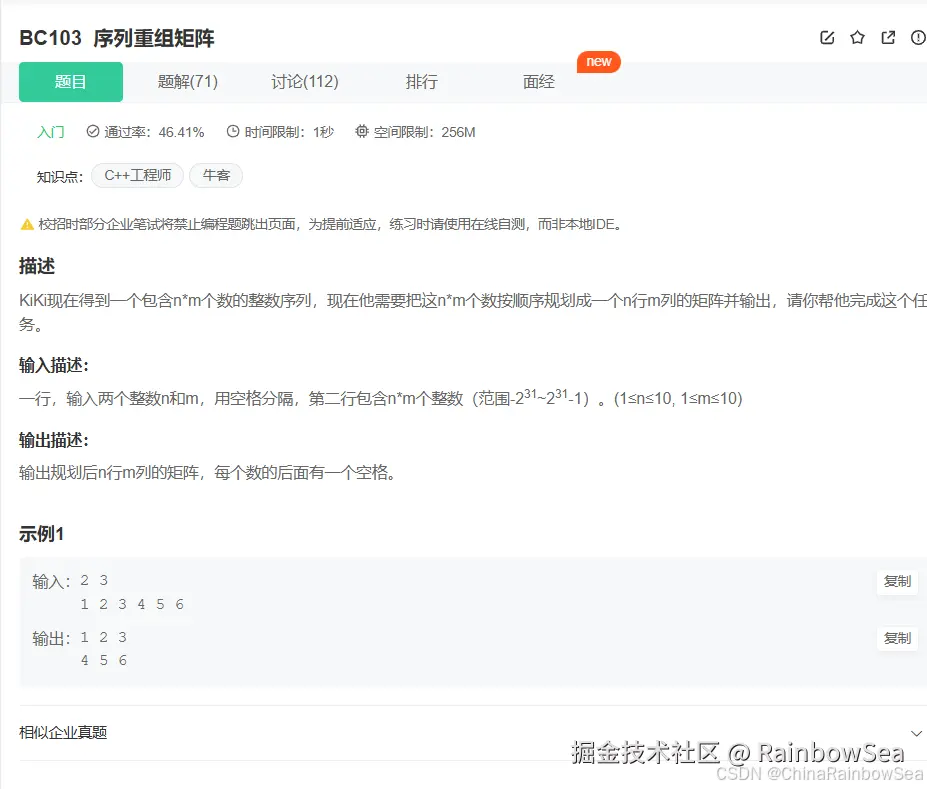Image resolution: width=927 pixels, height=789 pixels.
Task: Click the edit/contribute pencil icon top right
Action: [x=826, y=36]
